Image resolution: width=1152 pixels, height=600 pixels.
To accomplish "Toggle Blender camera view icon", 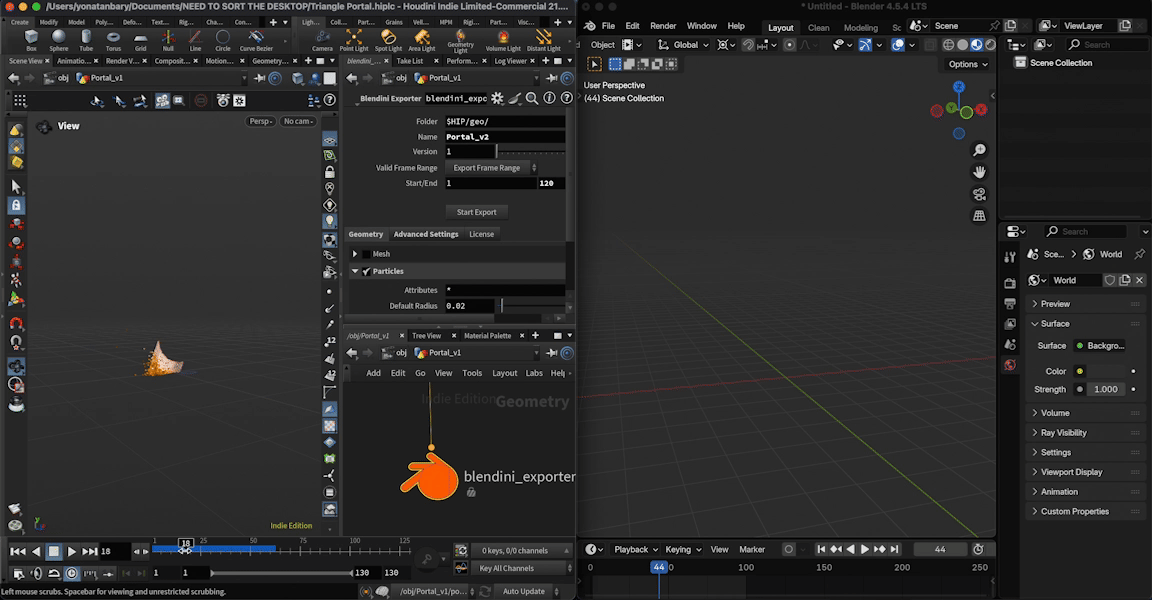I will (979, 194).
